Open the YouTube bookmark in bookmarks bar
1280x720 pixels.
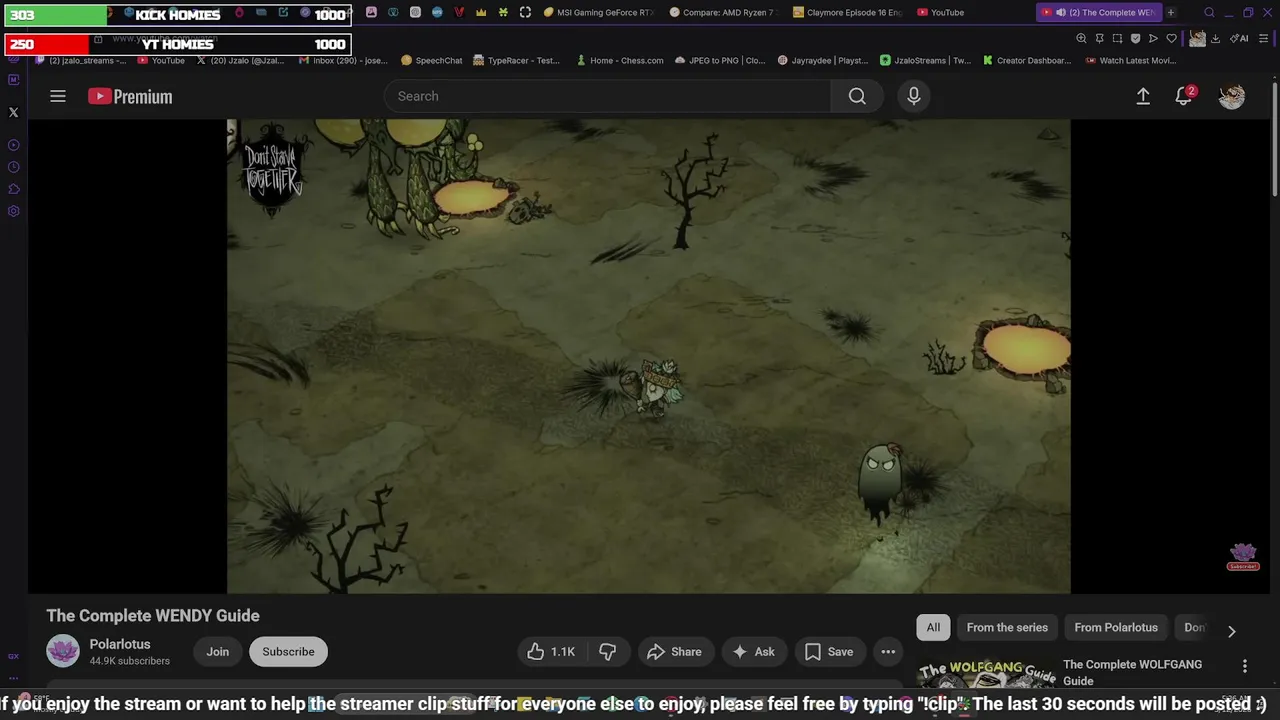click(x=161, y=60)
